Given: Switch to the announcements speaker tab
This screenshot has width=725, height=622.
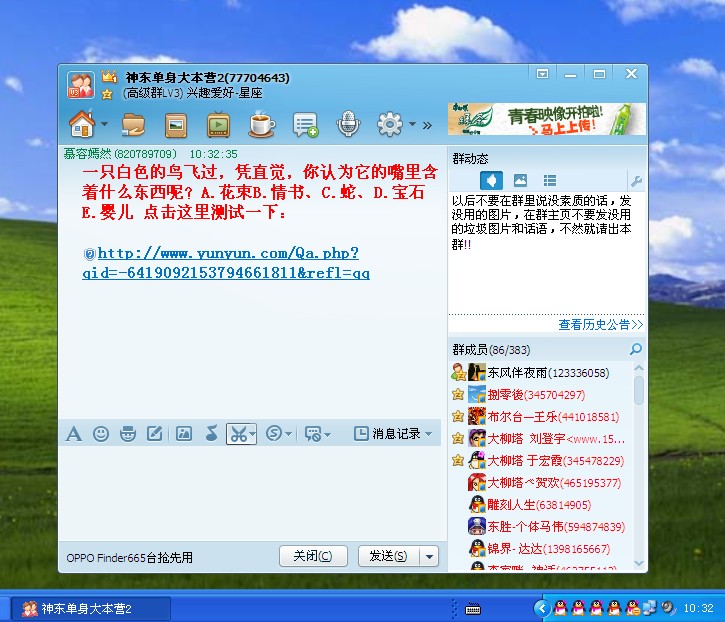Looking at the screenshot, I should (491, 180).
